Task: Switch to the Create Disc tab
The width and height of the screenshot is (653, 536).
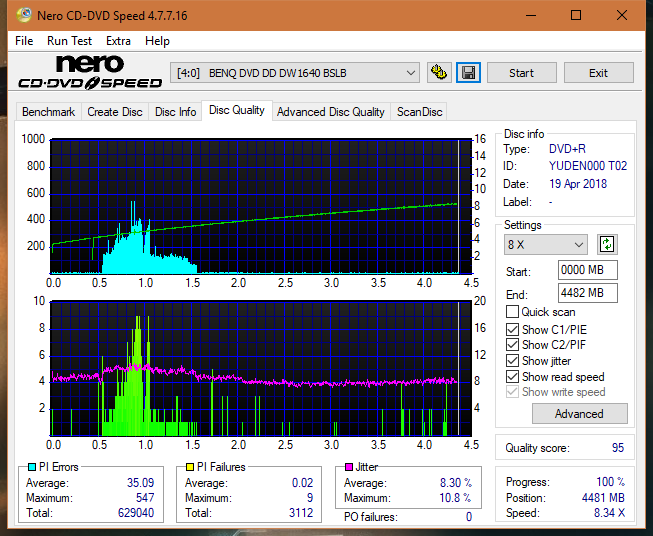Action: (115, 112)
